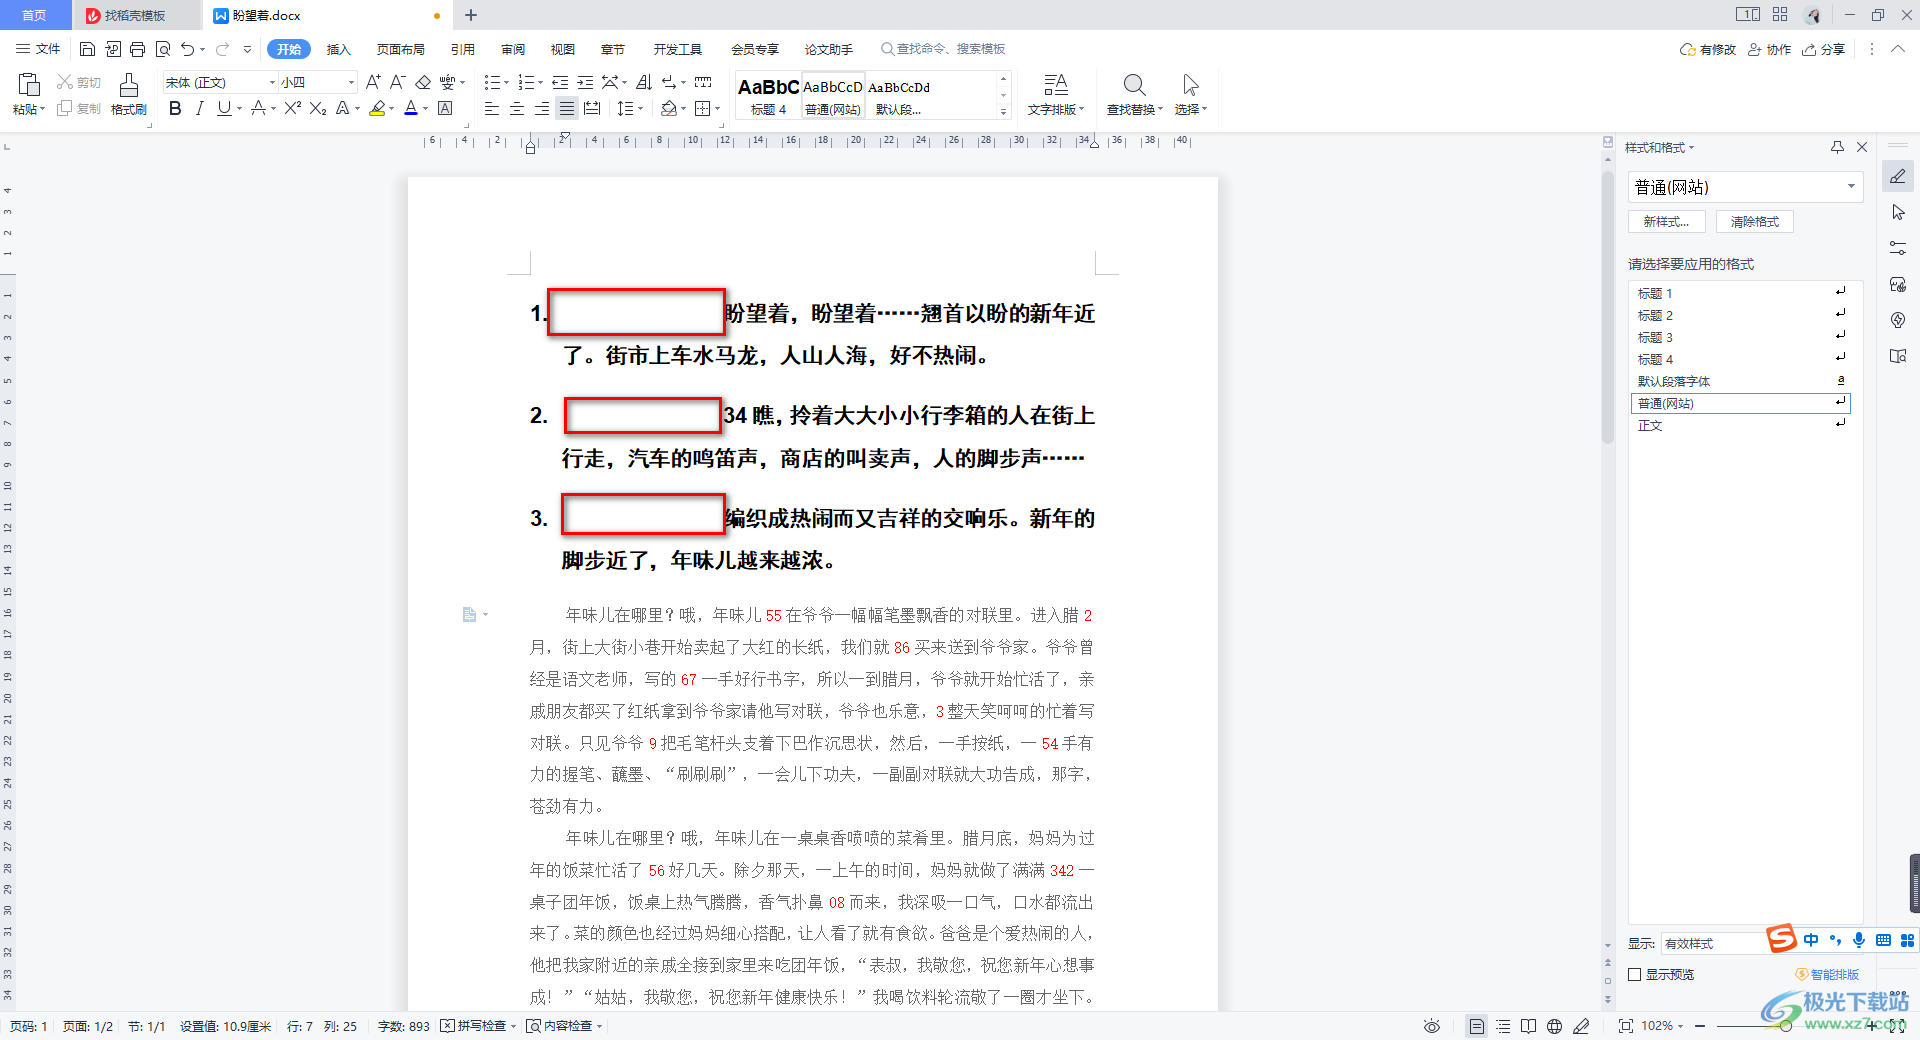Toggle reading mode view in status bar
The width and height of the screenshot is (1920, 1040).
(x=1528, y=1026)
